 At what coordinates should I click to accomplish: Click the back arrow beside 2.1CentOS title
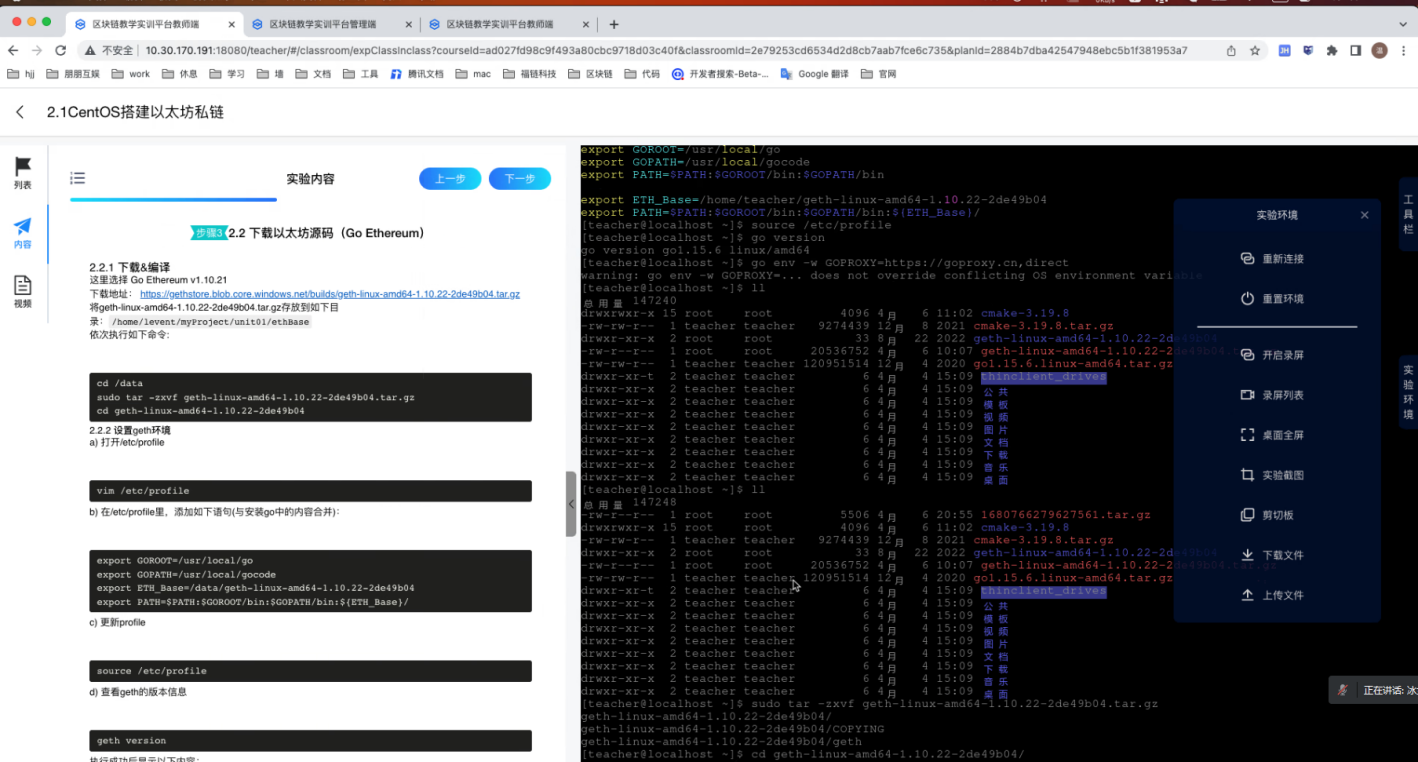(20, 113)
